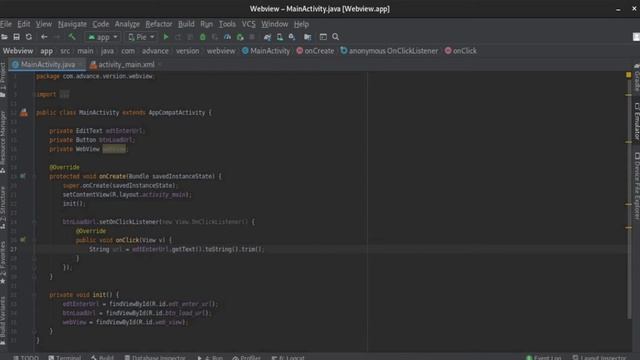
Task: Click the Search Everywhere magnifier icon
Action: [336, 37]
